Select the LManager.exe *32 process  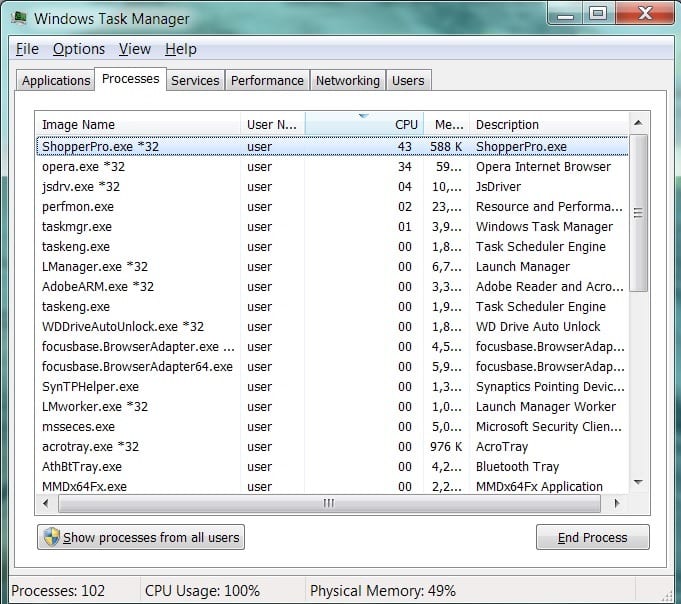point(332,267)
